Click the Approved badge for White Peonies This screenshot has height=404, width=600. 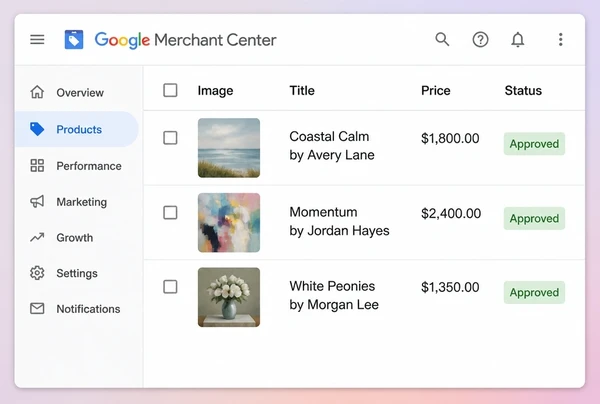[534, 292]
